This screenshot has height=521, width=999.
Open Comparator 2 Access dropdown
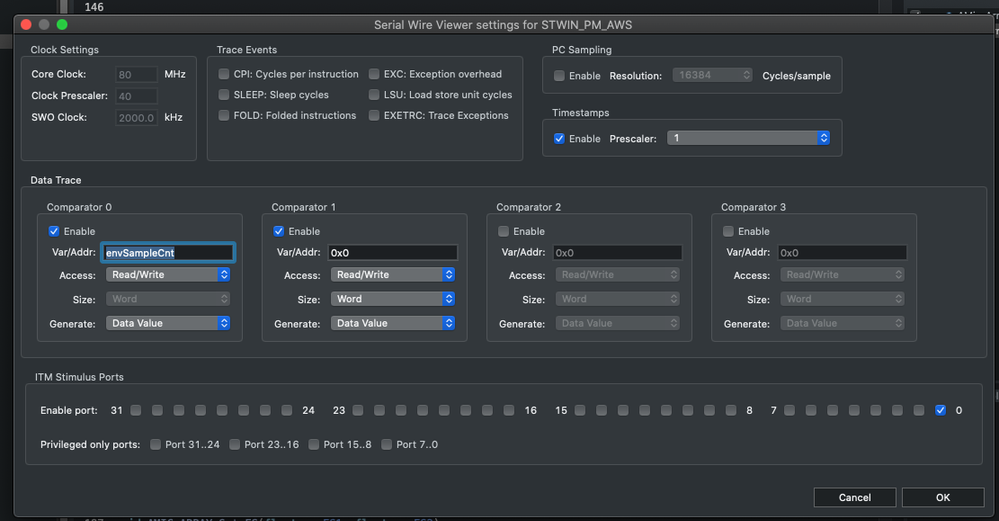(617, 275)
